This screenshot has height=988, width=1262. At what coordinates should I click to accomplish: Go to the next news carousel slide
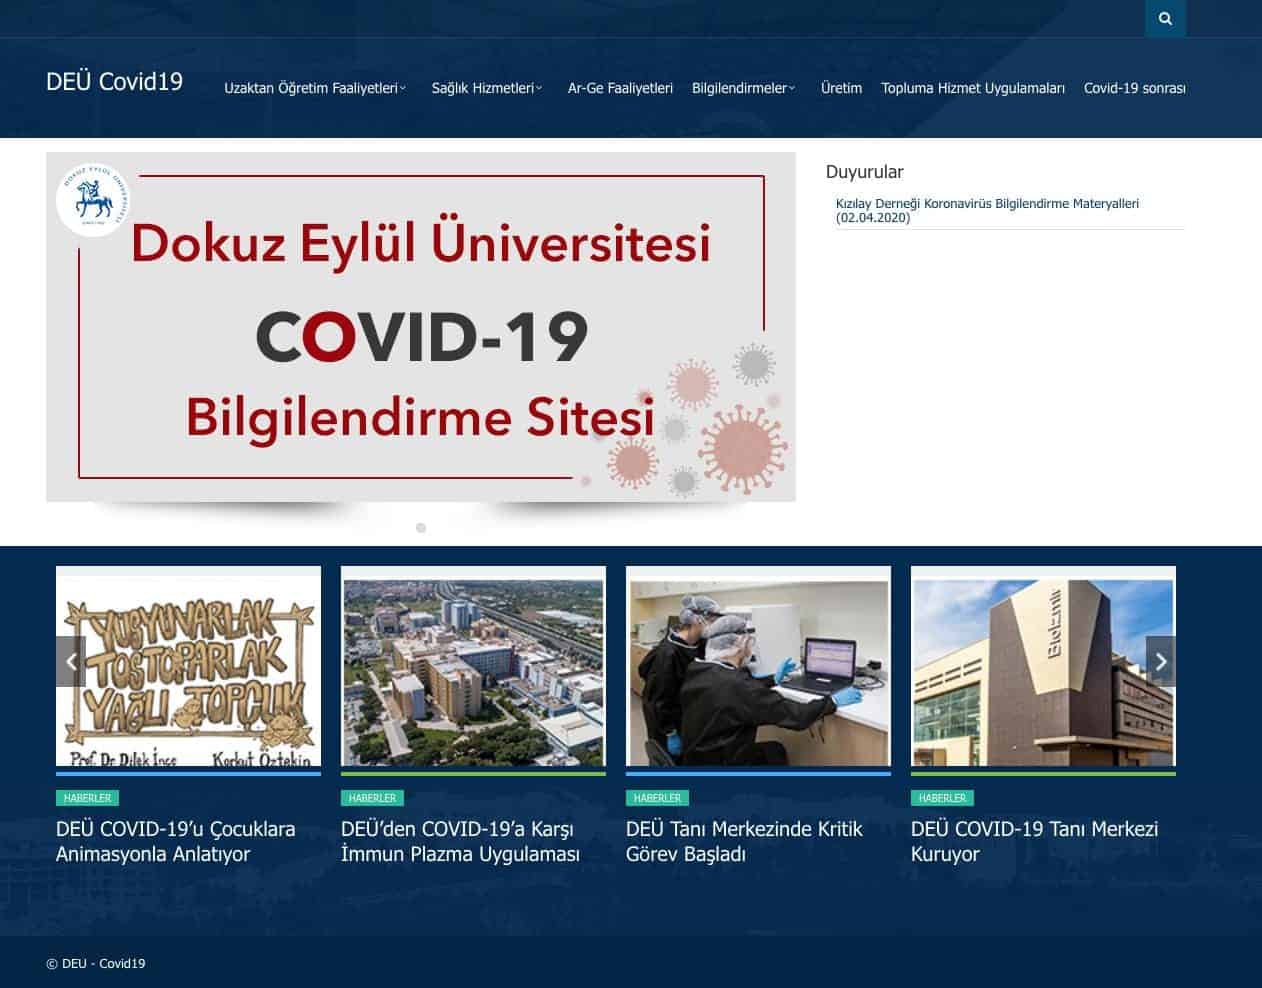click(x=1160, y=661)
